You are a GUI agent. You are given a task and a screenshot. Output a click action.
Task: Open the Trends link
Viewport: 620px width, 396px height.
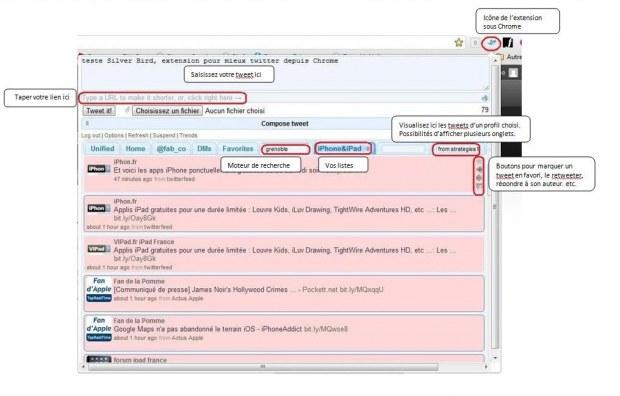pyautogui.click(x=188, y=135)
